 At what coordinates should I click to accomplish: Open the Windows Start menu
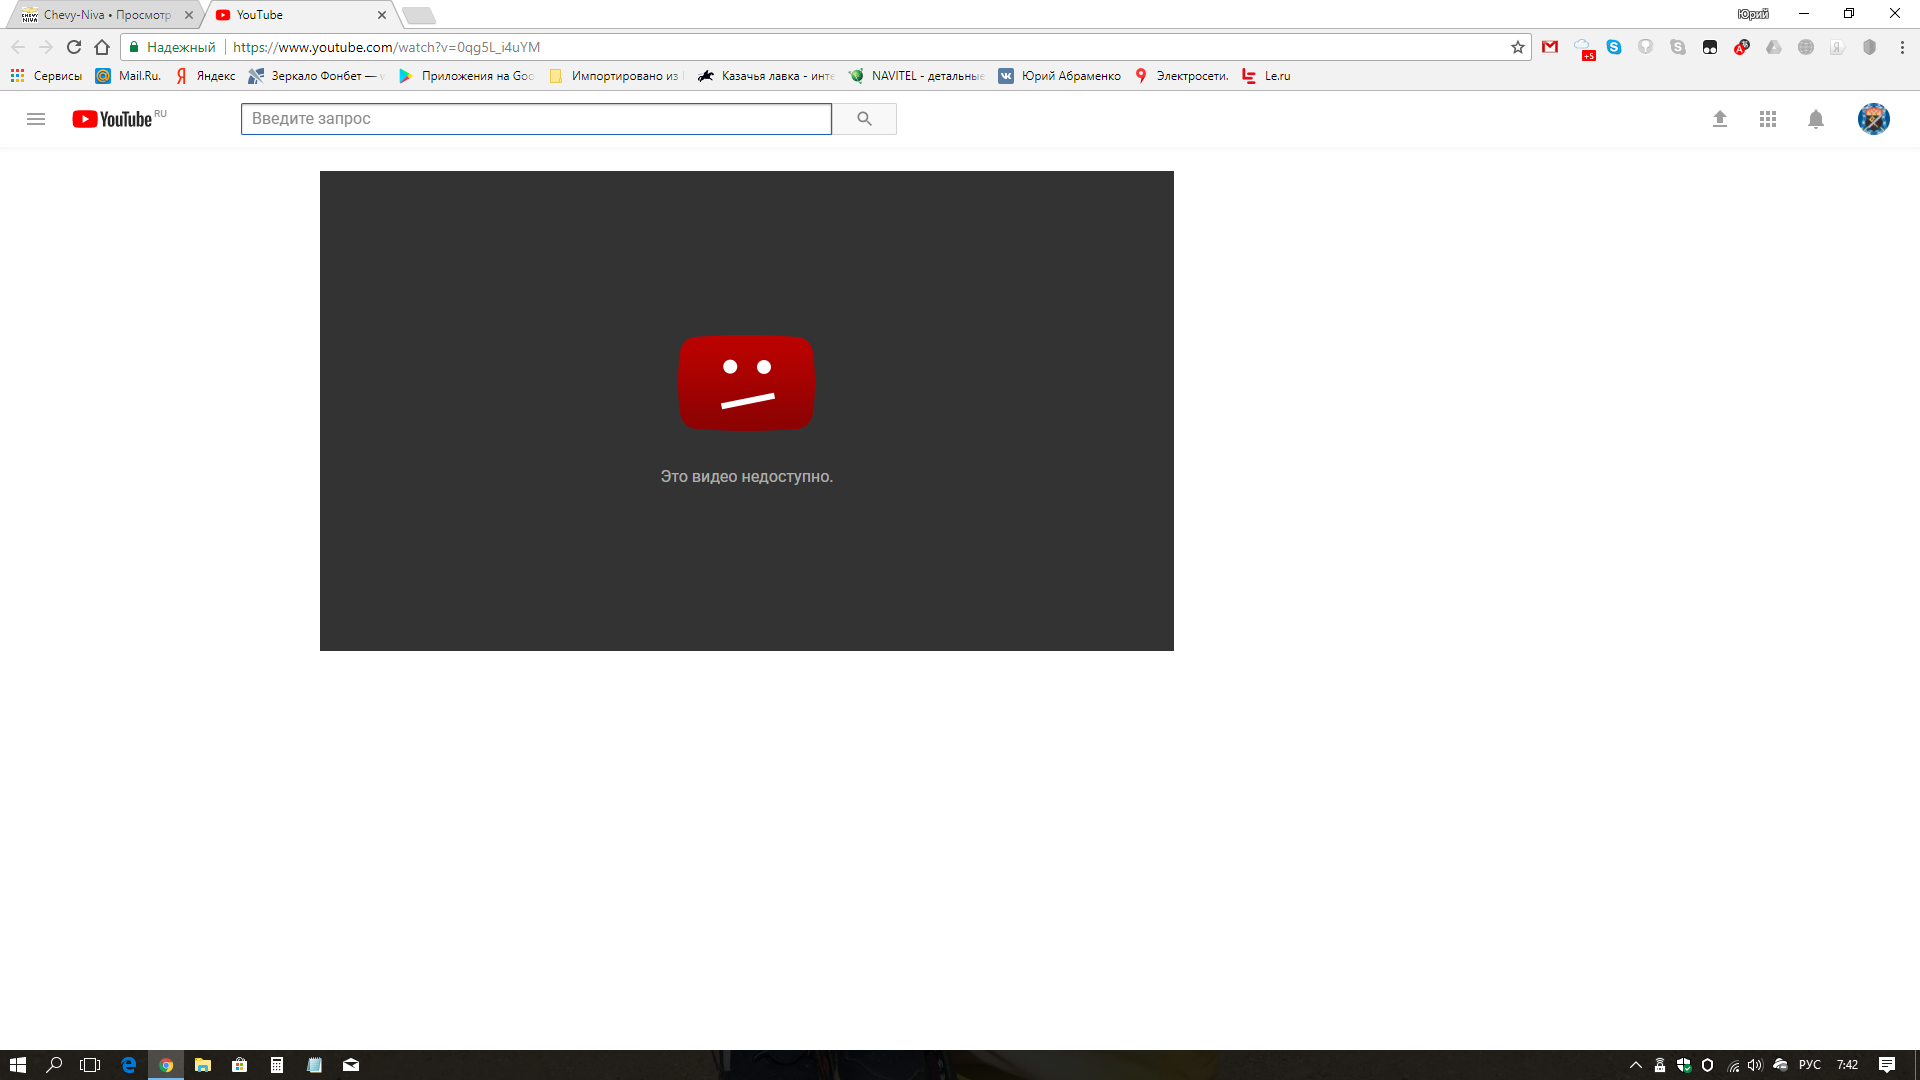point(17,1065)
